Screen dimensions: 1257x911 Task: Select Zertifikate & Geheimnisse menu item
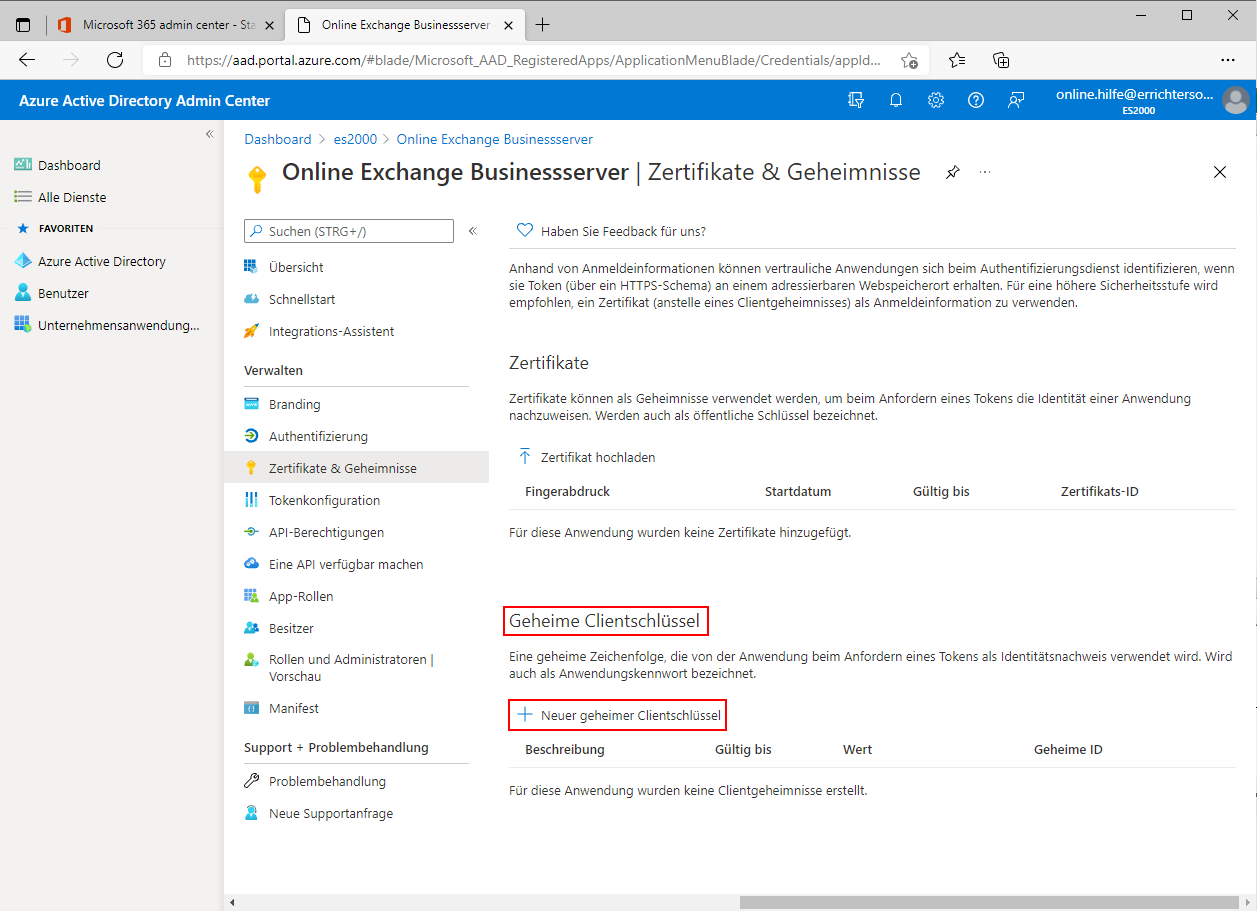pyautogui.click(x=357, y=468)
